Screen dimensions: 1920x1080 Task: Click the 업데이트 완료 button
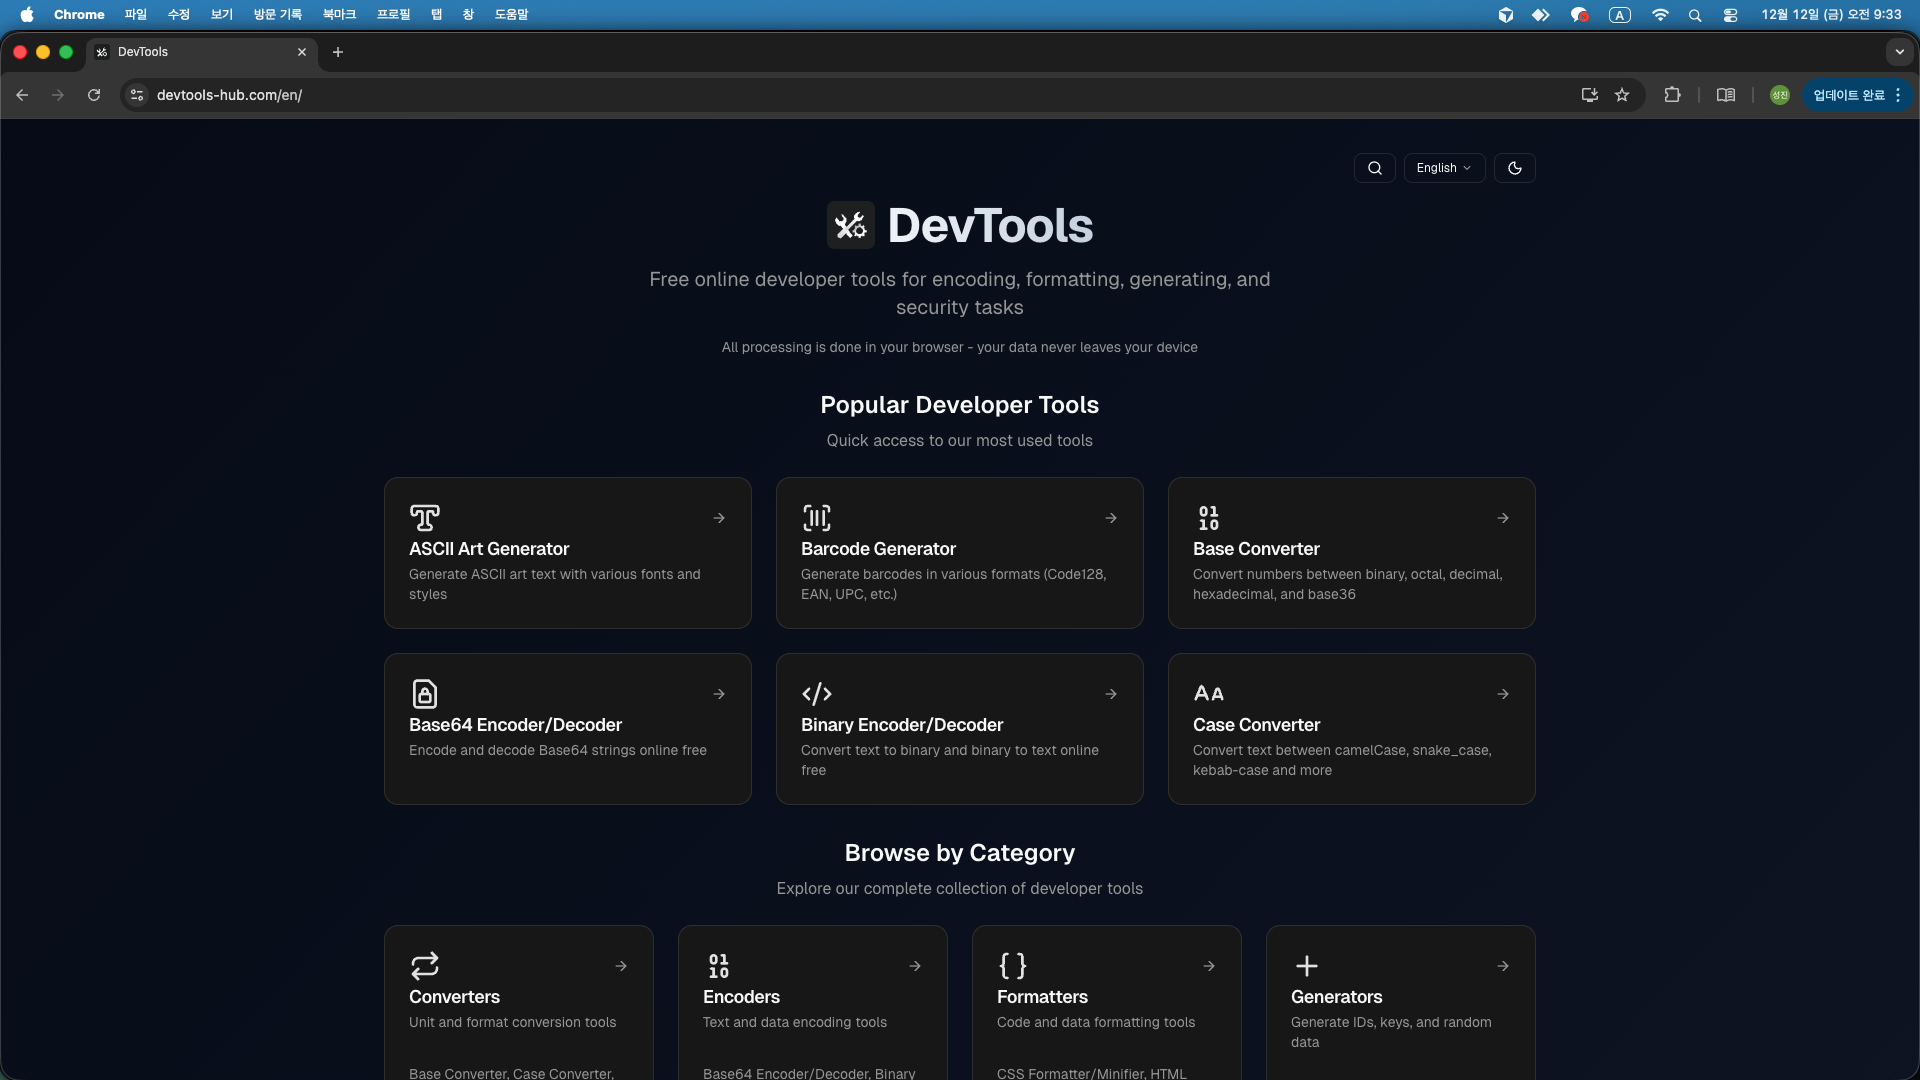1849,95
